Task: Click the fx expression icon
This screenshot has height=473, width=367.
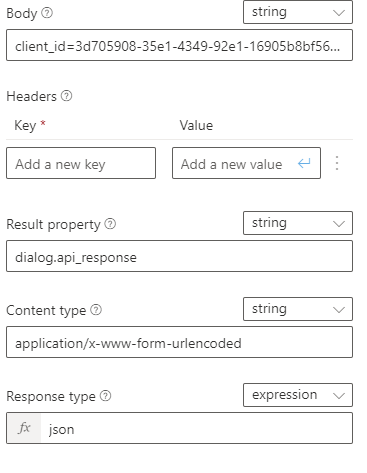Action: click(x=24, y=428)
